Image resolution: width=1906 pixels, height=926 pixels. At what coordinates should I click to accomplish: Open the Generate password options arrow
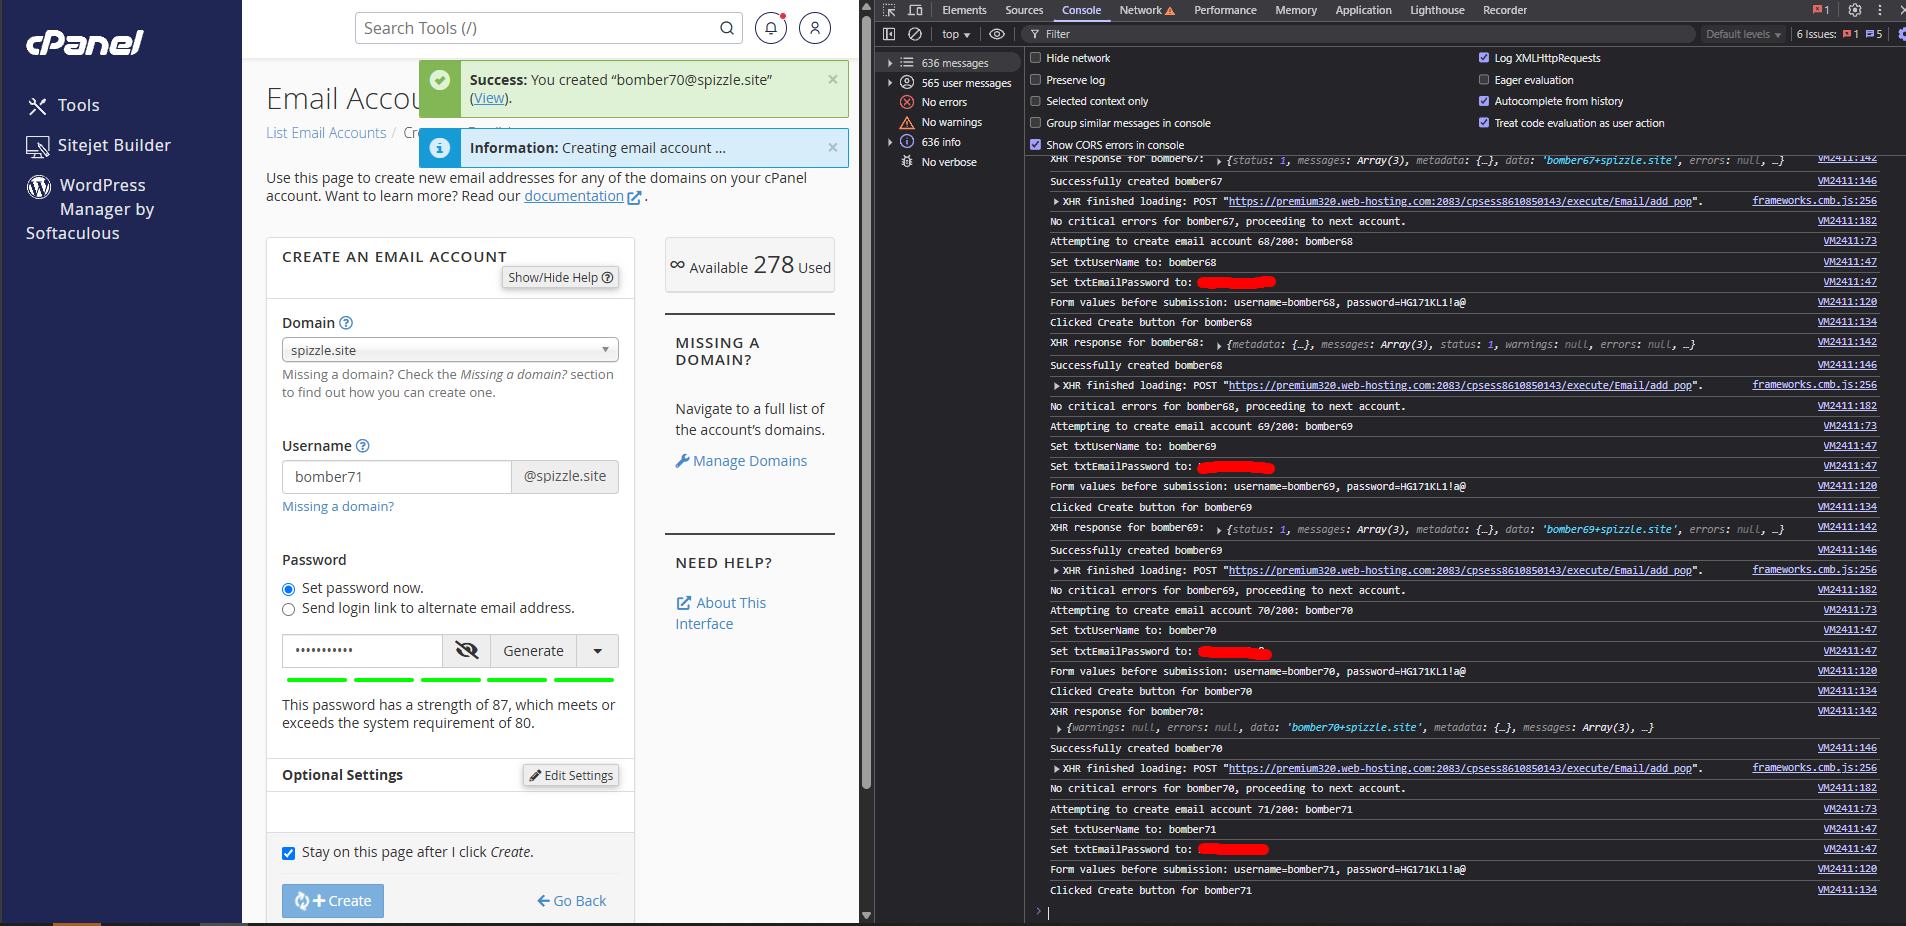598,651
